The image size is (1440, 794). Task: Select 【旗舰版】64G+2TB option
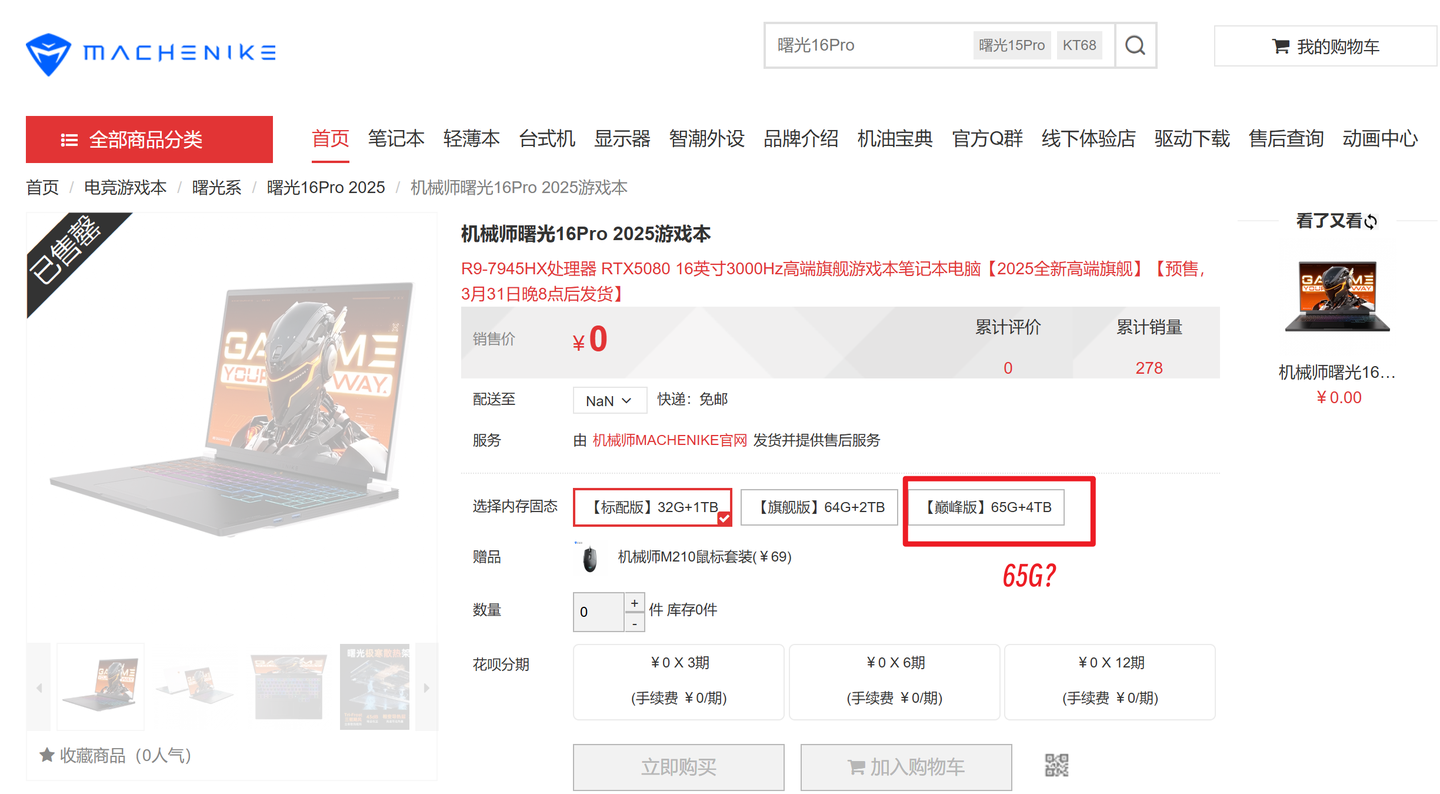point(819,507)
